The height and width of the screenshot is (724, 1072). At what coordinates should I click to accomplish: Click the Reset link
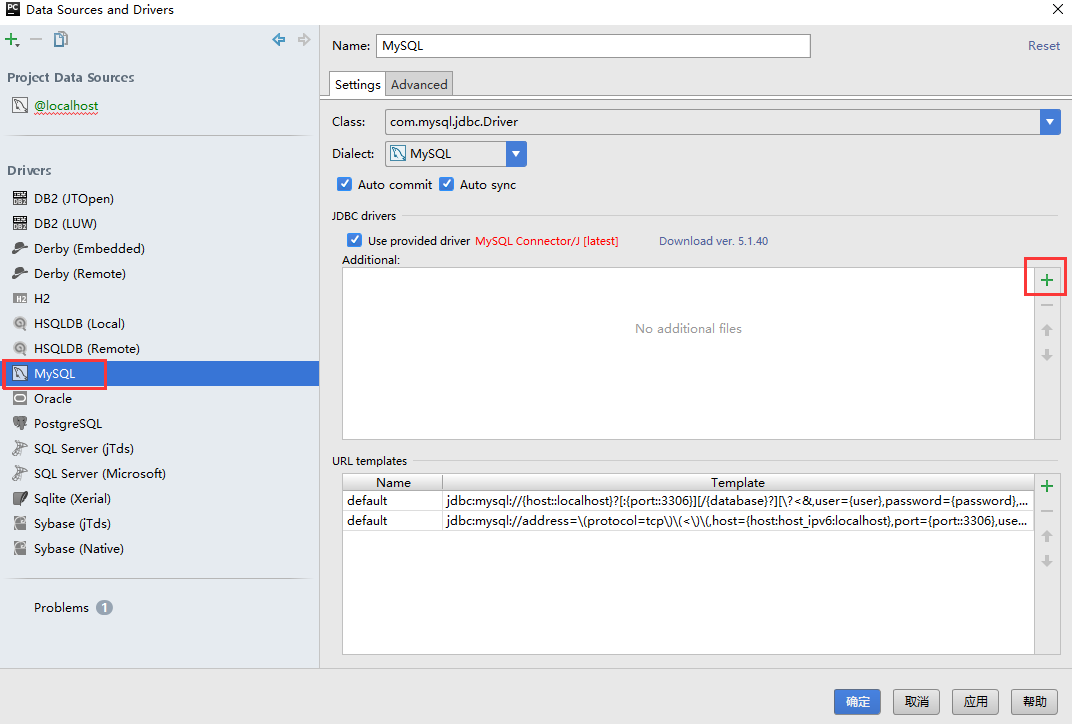tap(1043, 46)
